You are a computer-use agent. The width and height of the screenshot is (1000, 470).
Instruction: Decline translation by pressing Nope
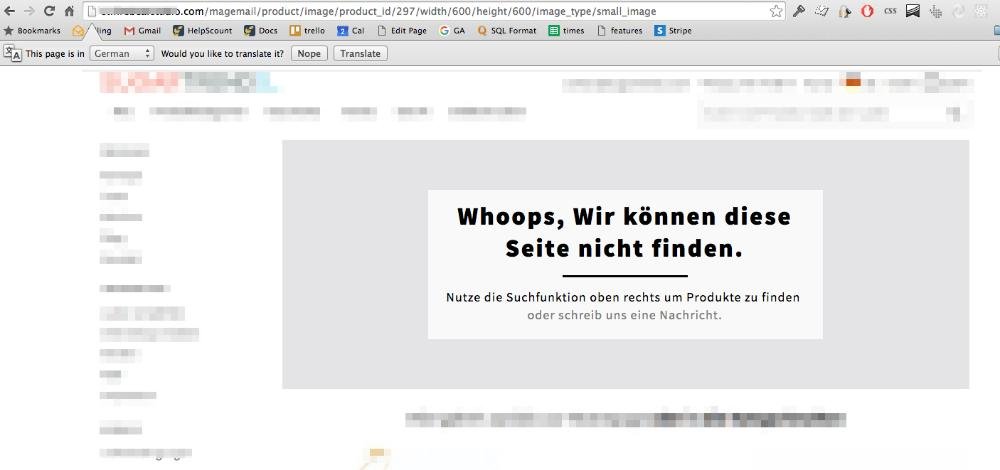click(309, 53)
